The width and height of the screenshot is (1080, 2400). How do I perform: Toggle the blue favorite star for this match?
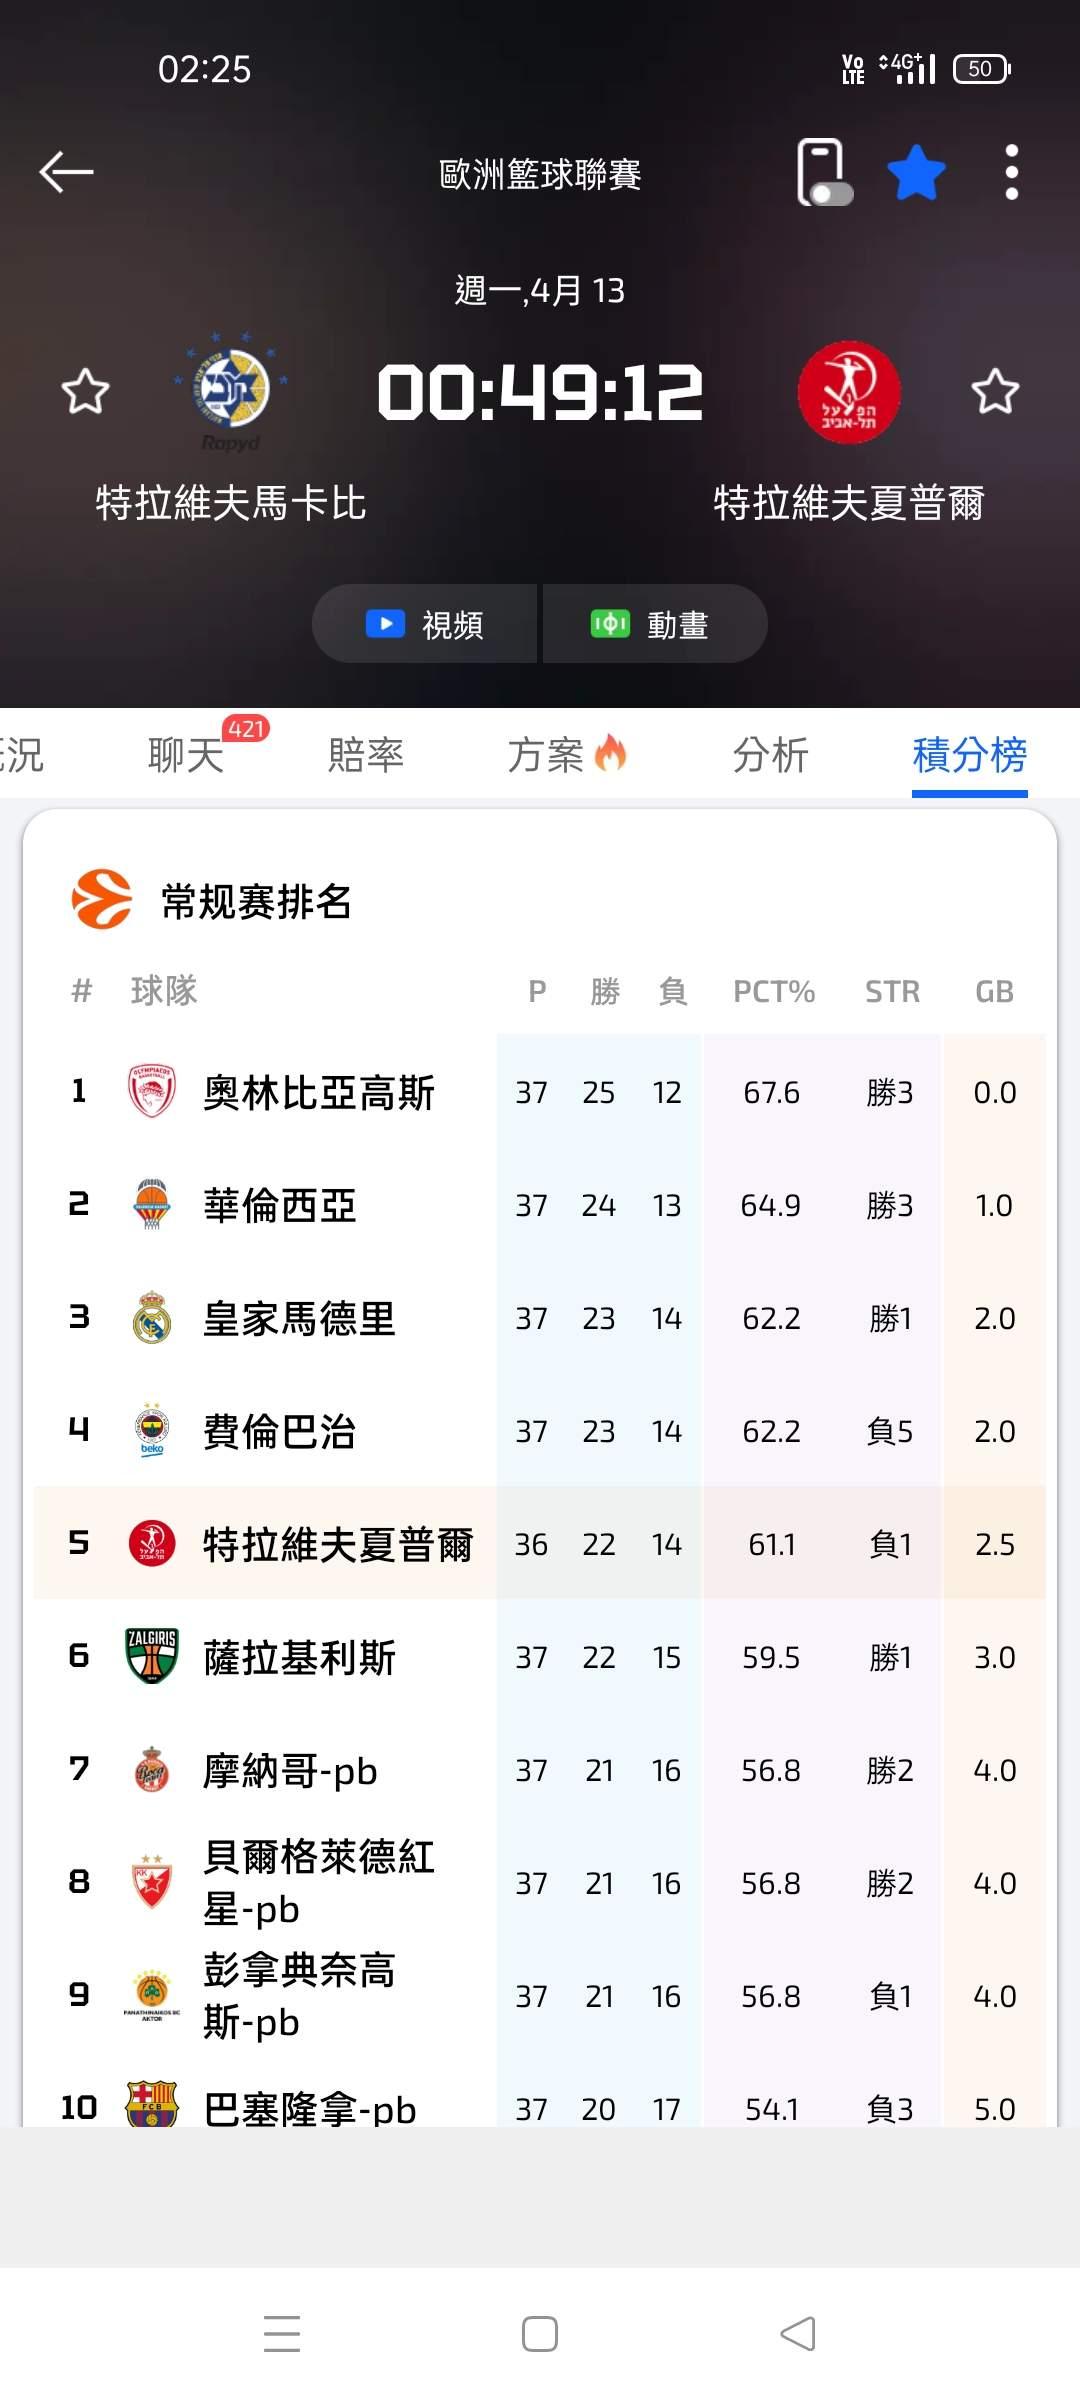(x=916, y=173)
